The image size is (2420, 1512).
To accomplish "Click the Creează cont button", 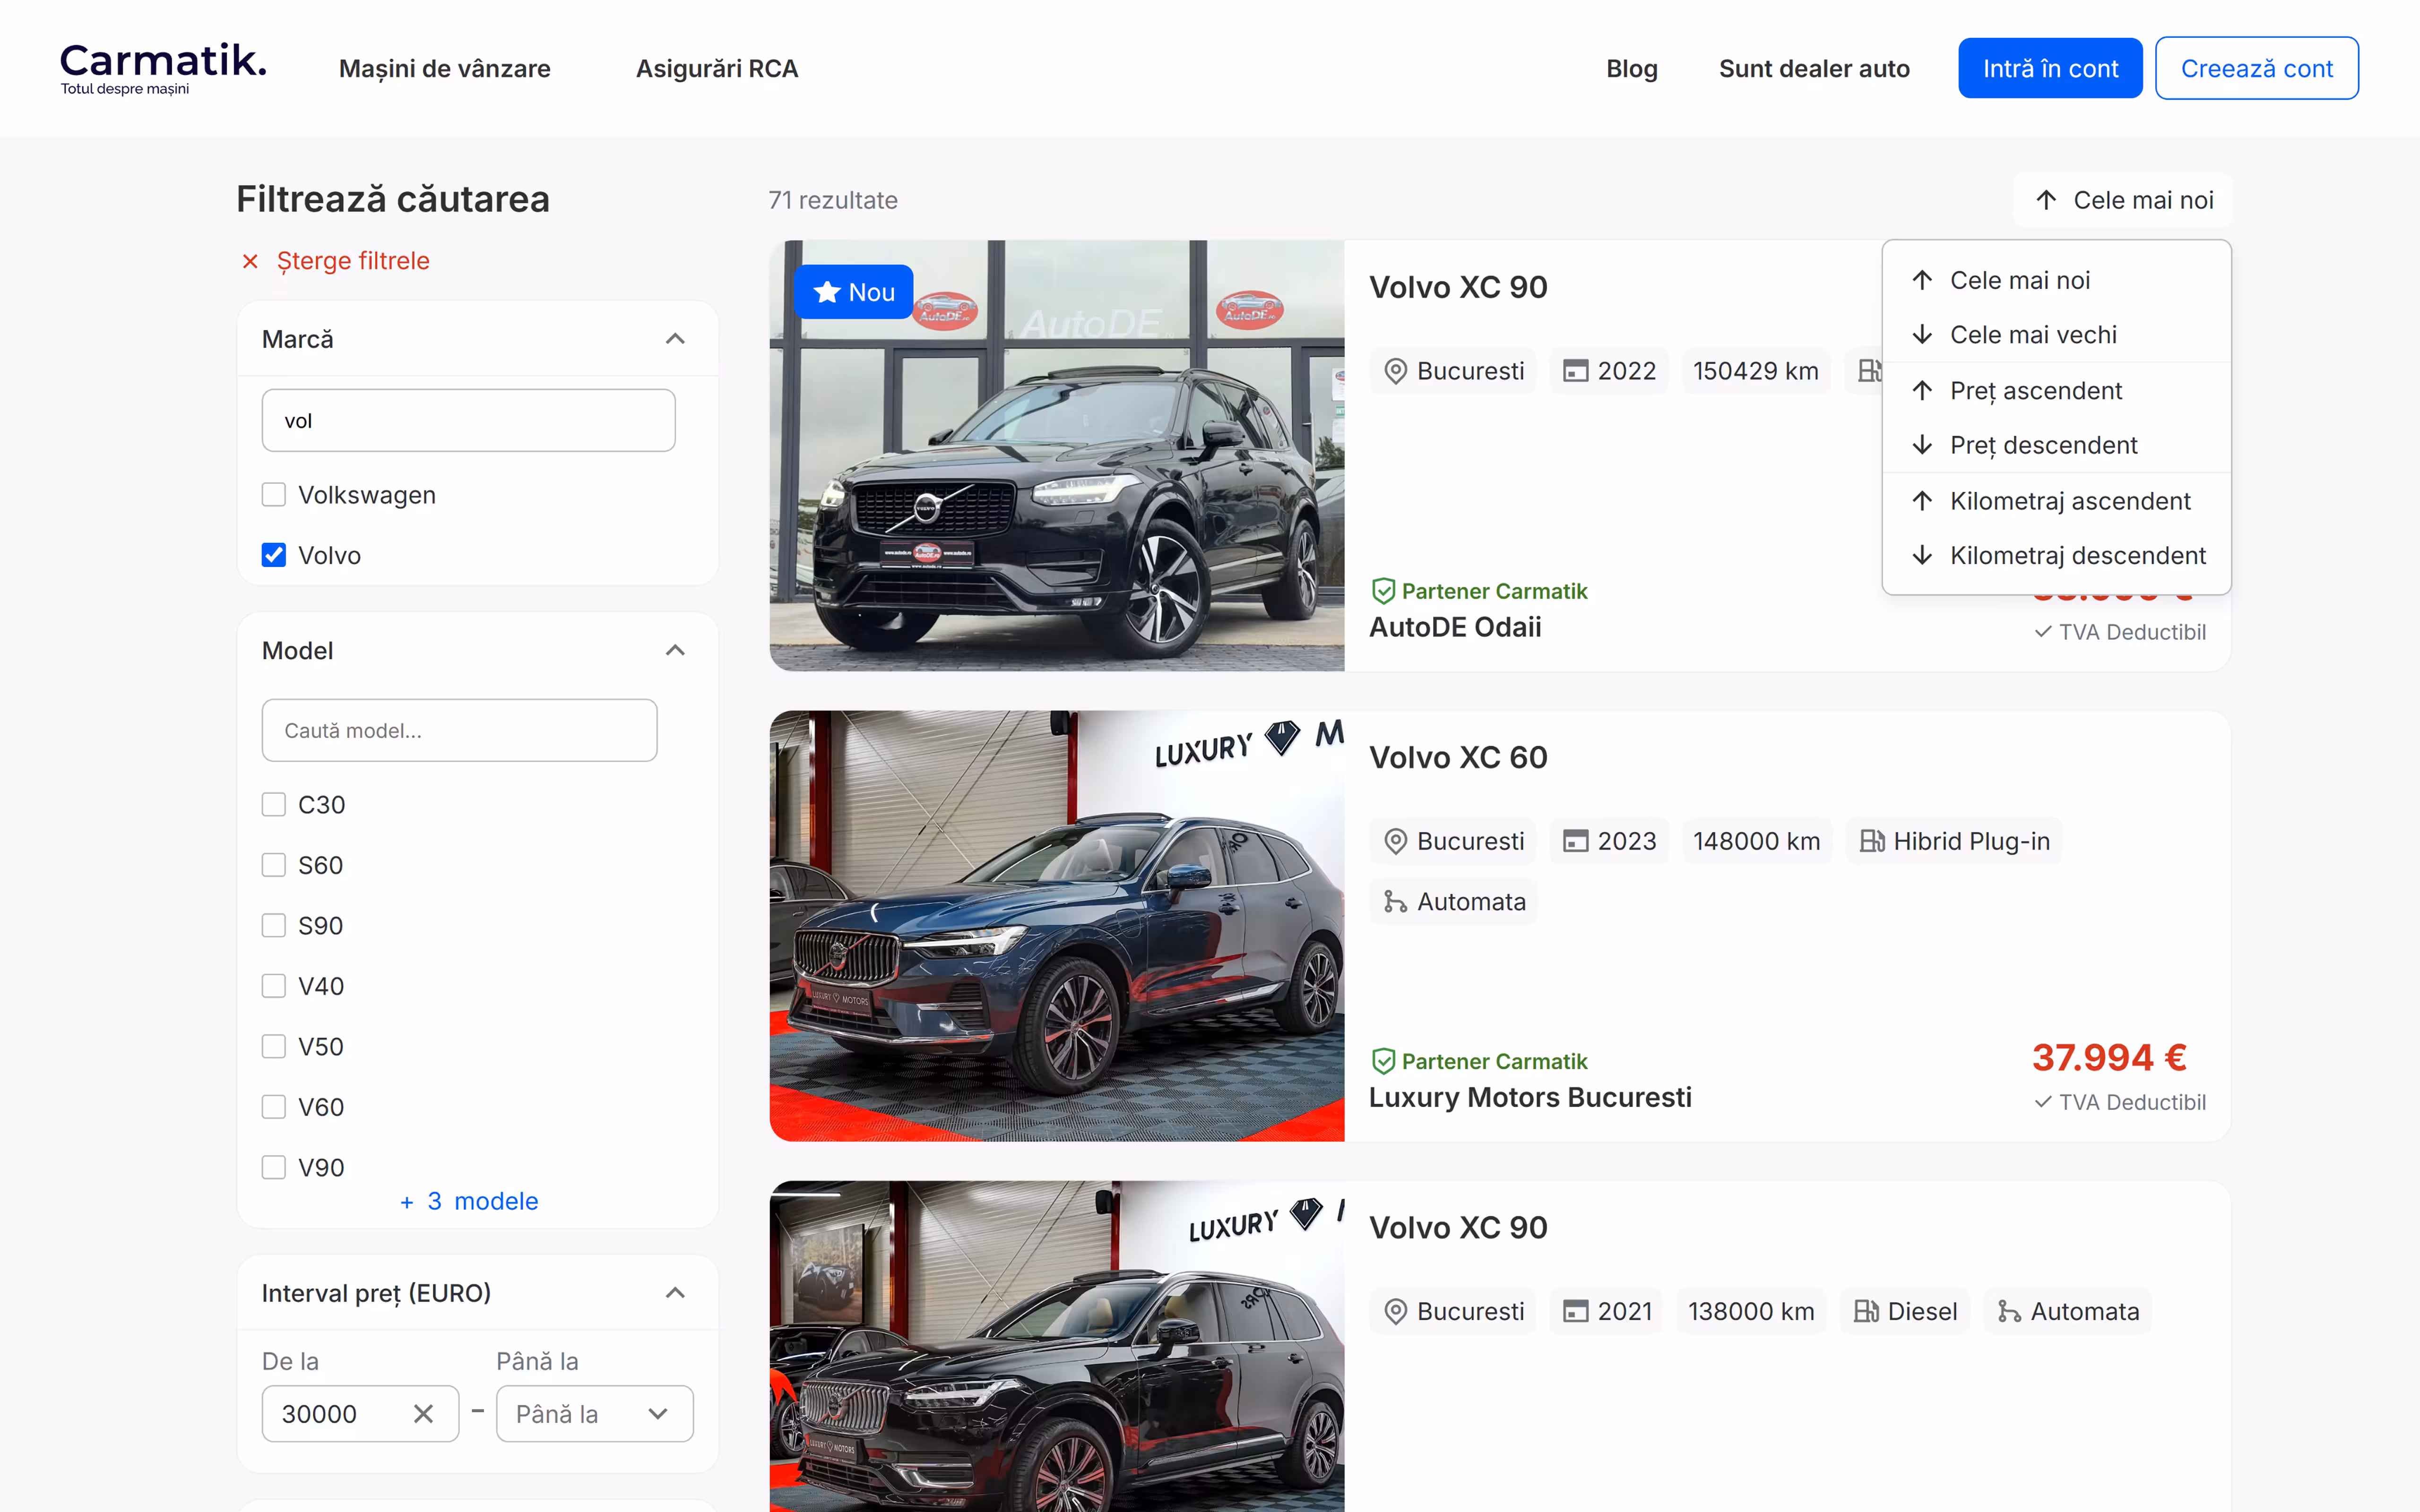I will (x=2256, y=68).
